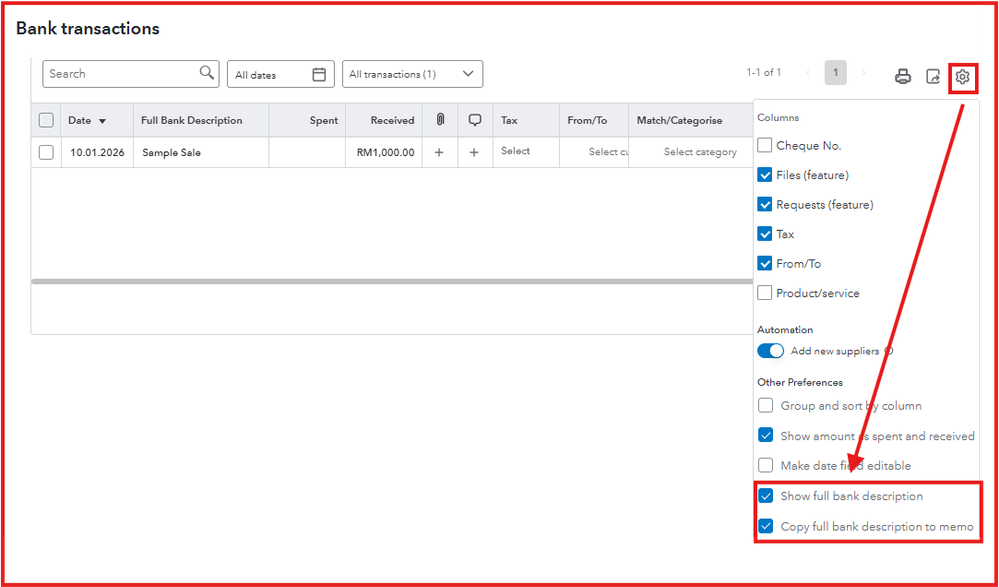Viewport: 999px width, 587px height.
Task: Select the Sample Sale row checkbox
Action: (x=46, y=152)
